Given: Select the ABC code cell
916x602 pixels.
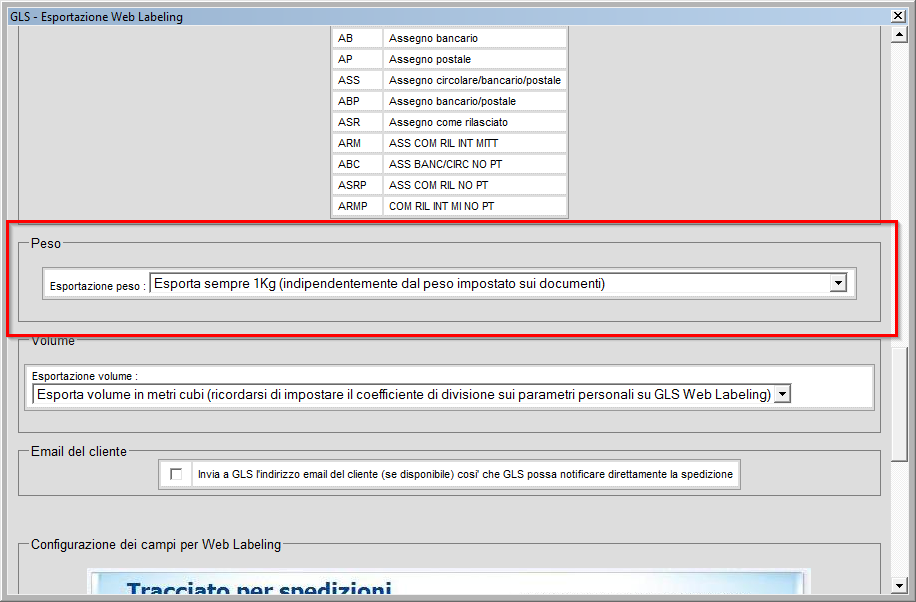Looking at the screenshot, I should pos(357,164).
